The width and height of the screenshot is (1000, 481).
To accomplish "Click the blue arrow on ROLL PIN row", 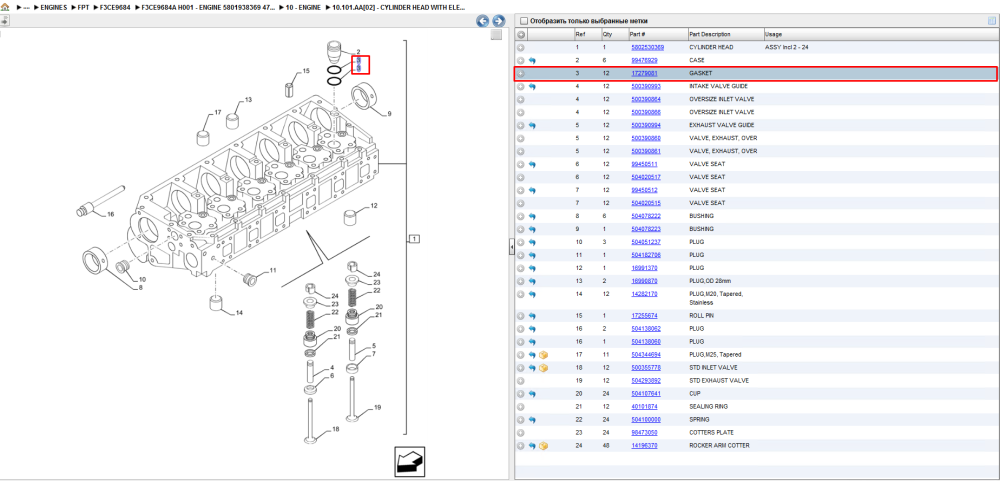I will (x=533, y=316).
